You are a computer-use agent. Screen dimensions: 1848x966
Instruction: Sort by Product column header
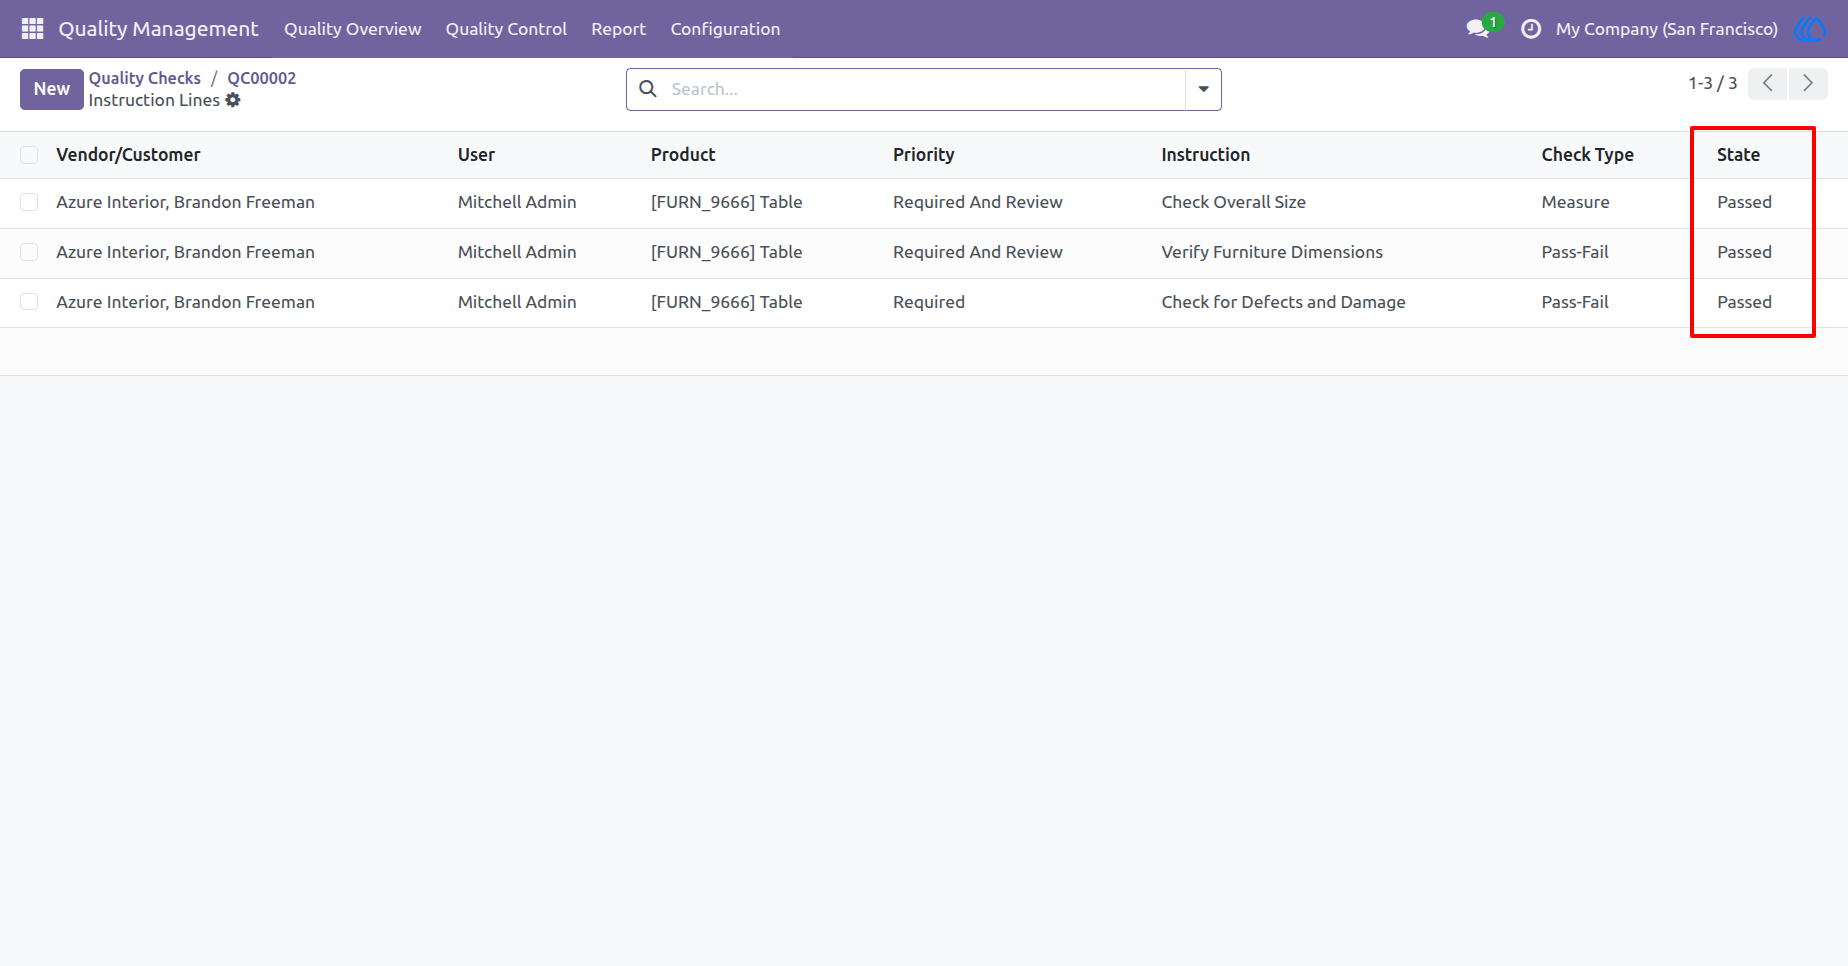[x=683, y=155]
